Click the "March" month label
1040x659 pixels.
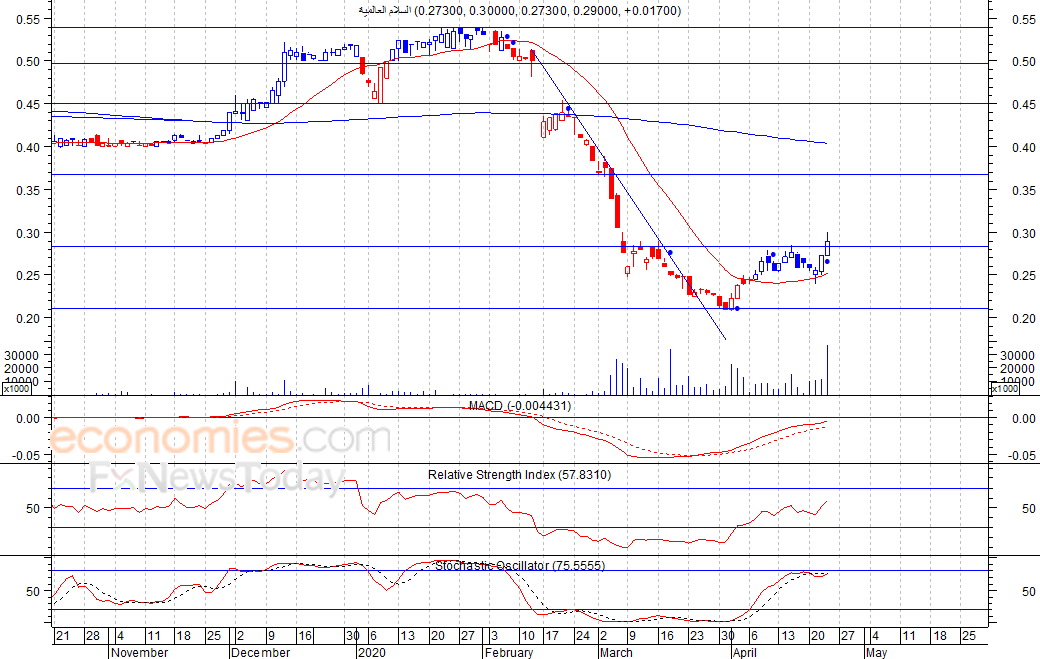coord(616,652)
